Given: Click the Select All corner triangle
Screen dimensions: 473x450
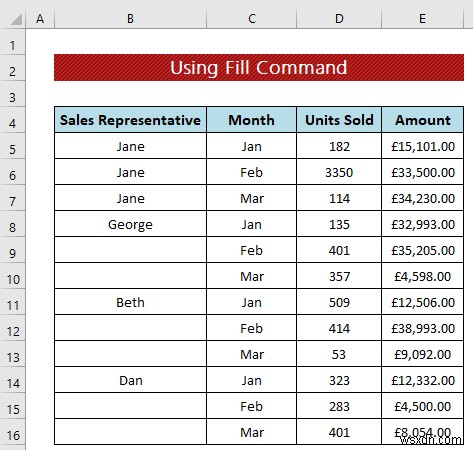Looking at the screenshot, I should pyautogui.click(x=16, y=19).
